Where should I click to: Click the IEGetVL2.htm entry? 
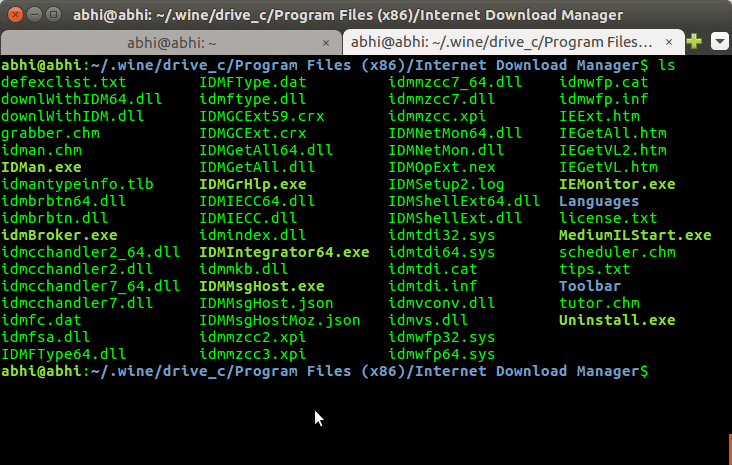point(613,150)
